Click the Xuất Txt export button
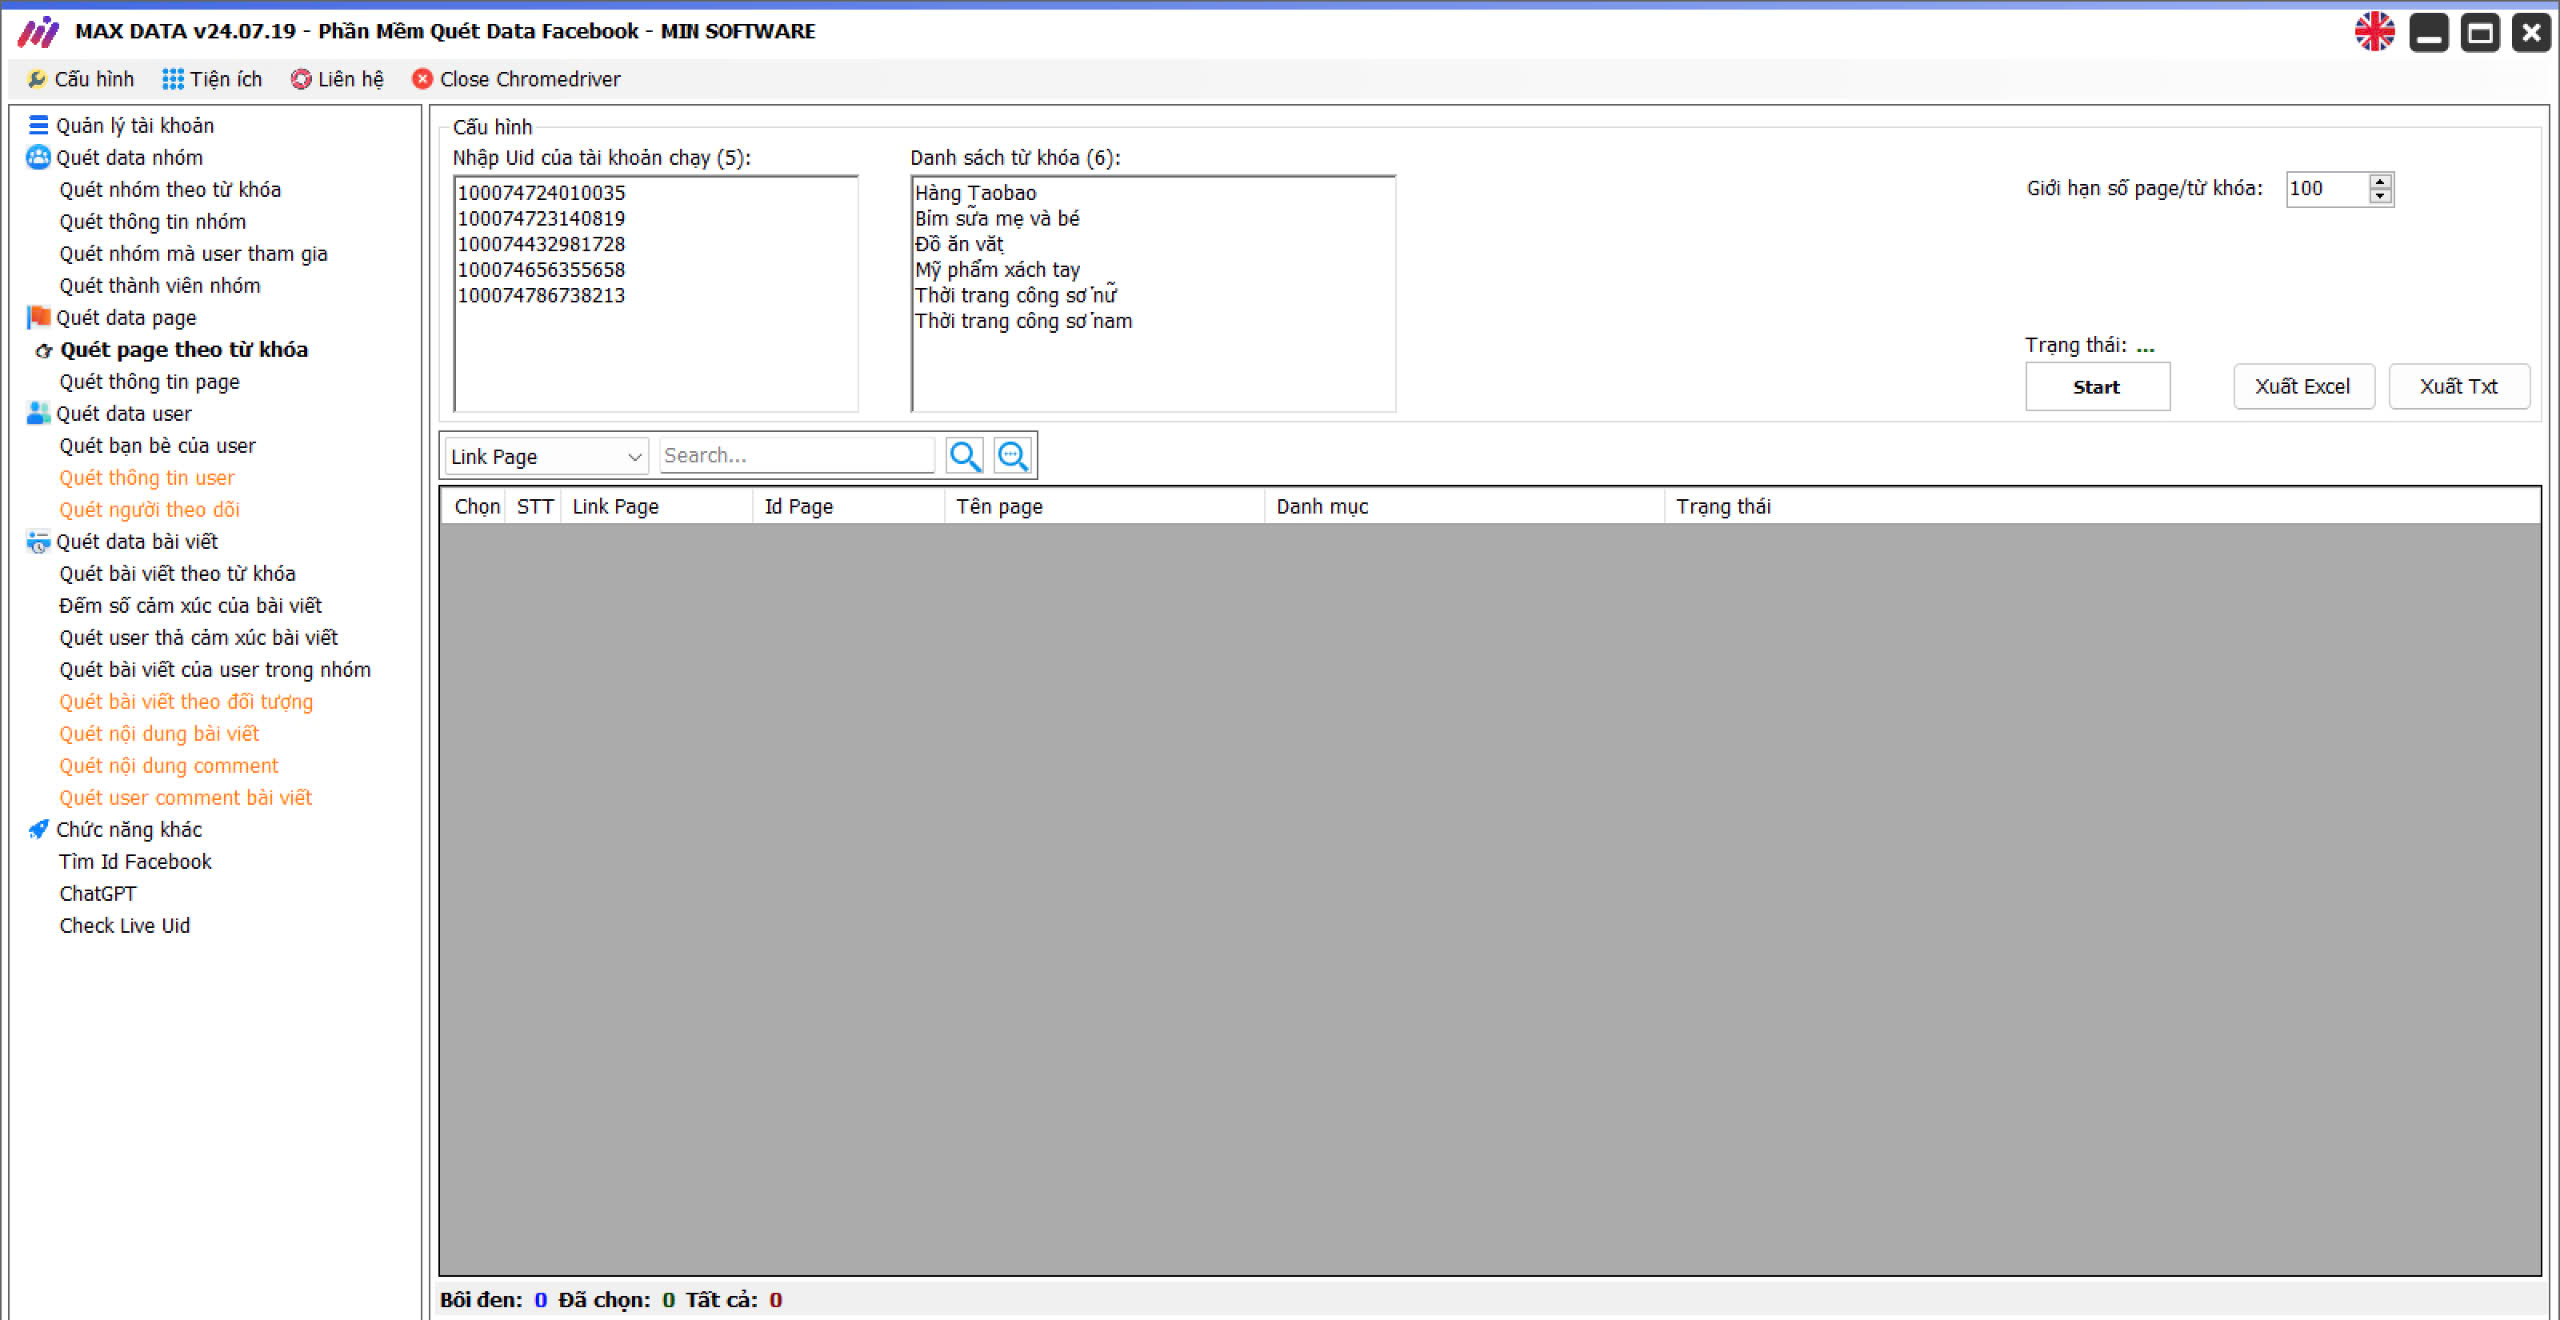The width and height of the screenshot is (2560, 1320). (x=2459, y=386)
